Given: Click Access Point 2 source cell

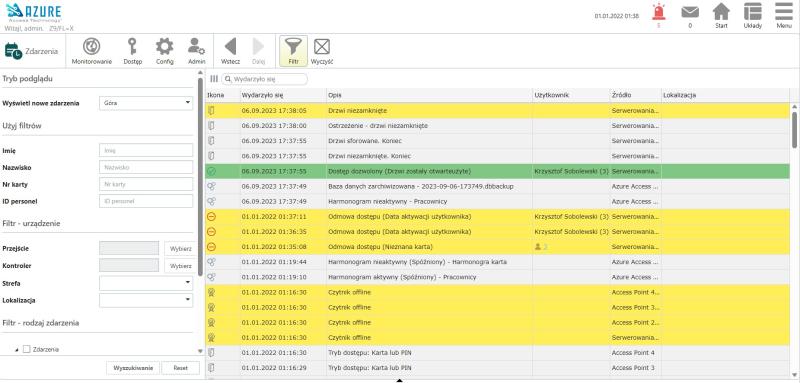Looking at the screenshot, I should (x=635, y=322).
